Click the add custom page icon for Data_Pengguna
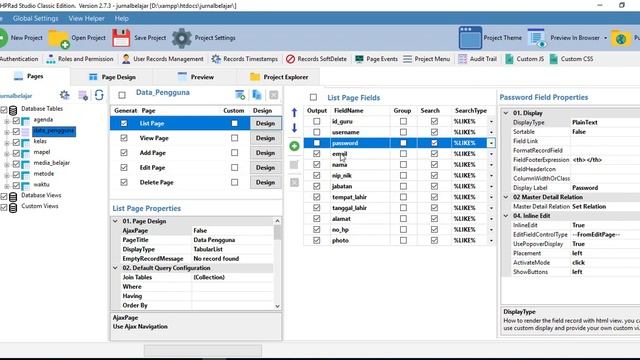Viewport: 640px width, 360px height. [240, 95]
